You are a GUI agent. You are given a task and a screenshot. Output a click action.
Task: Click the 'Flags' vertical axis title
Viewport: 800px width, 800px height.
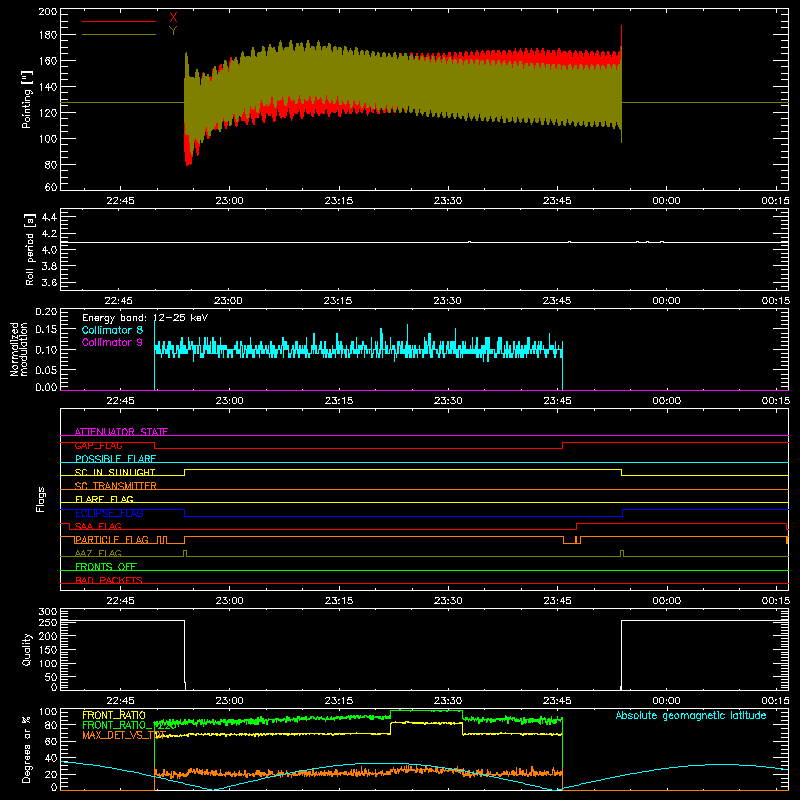click(40, 499)
